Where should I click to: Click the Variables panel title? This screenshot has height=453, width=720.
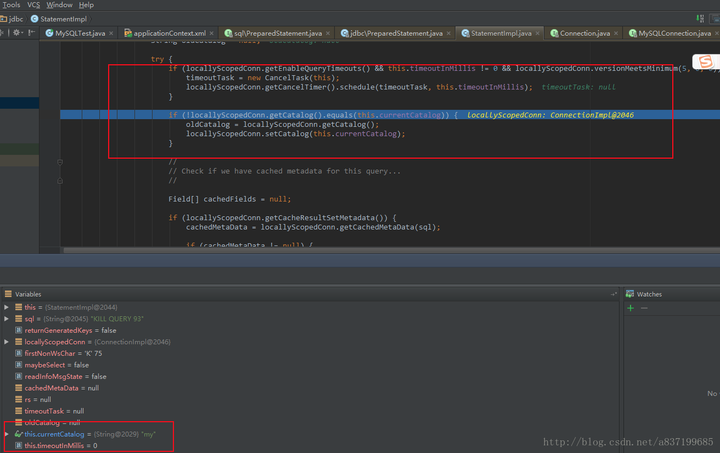pos(28,294)
